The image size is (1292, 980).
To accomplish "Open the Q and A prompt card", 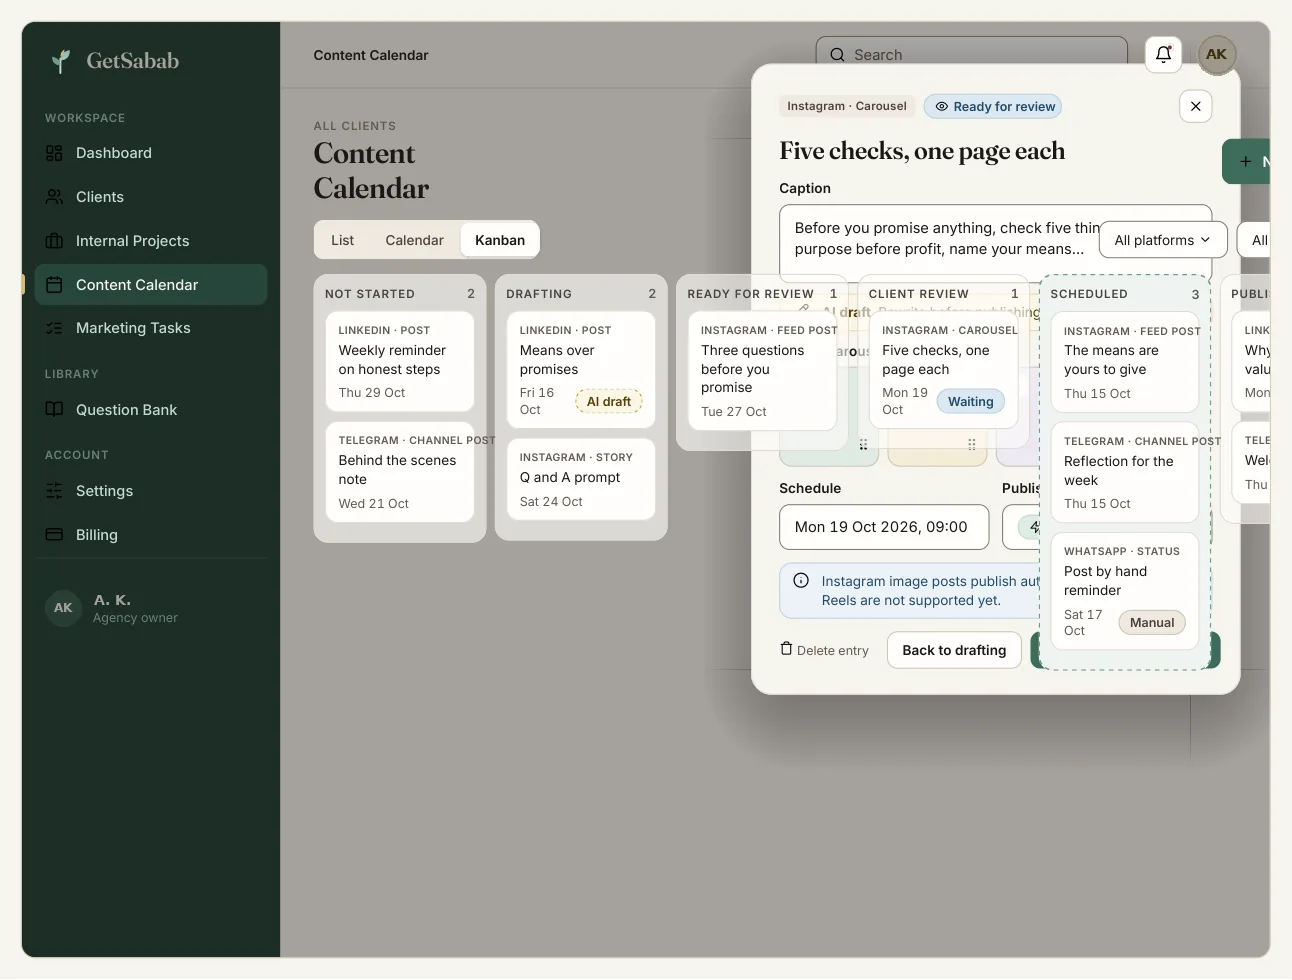I will click(581, 479).
